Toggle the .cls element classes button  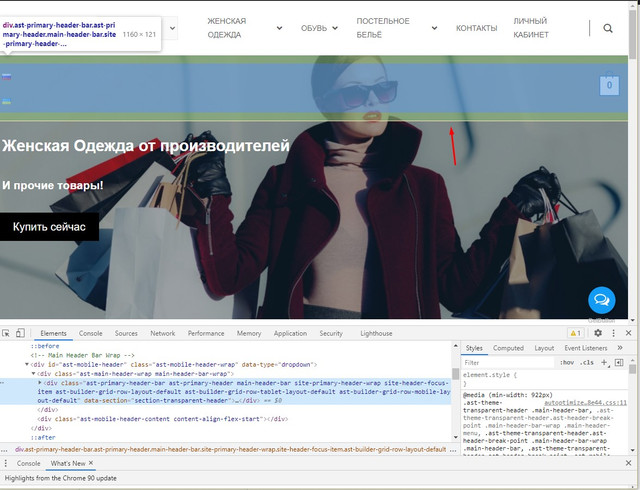[x=587, y=362]
